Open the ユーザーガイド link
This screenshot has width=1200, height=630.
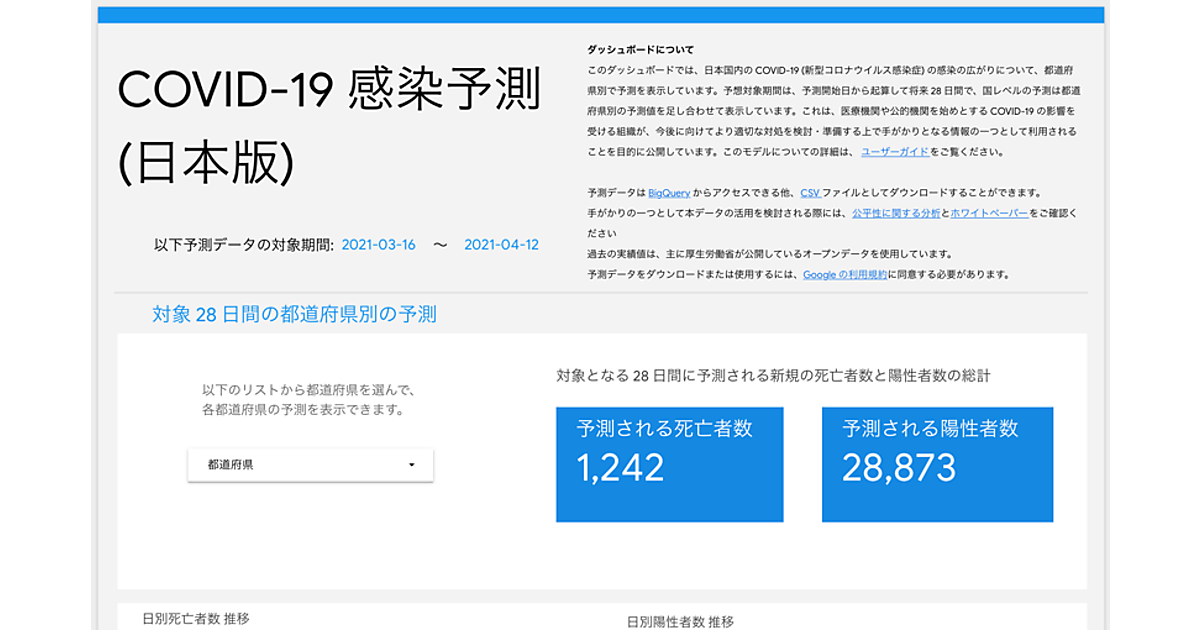click(895, 152)
